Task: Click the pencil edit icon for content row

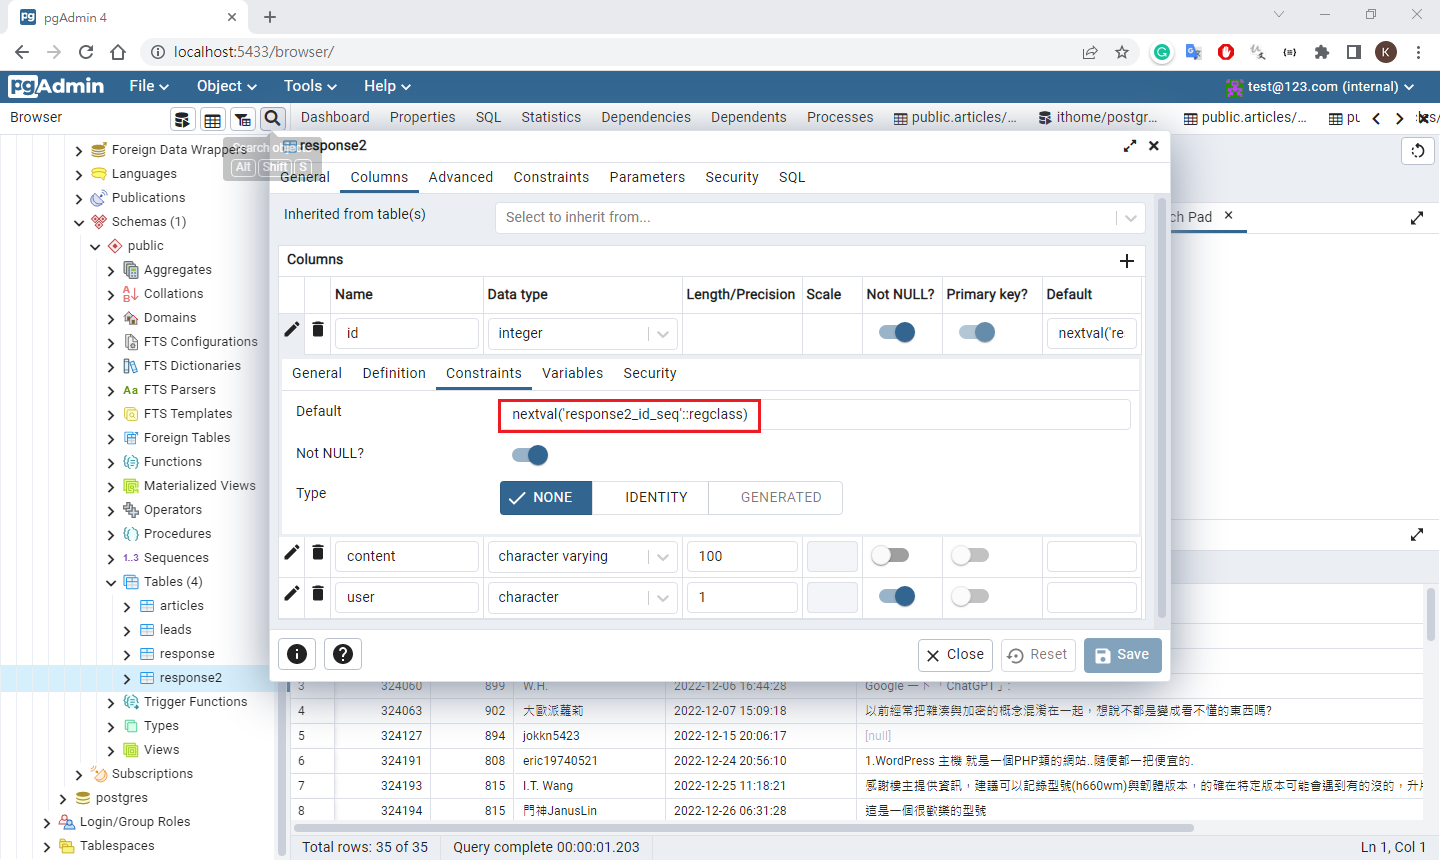Action: tap(292, 553)
